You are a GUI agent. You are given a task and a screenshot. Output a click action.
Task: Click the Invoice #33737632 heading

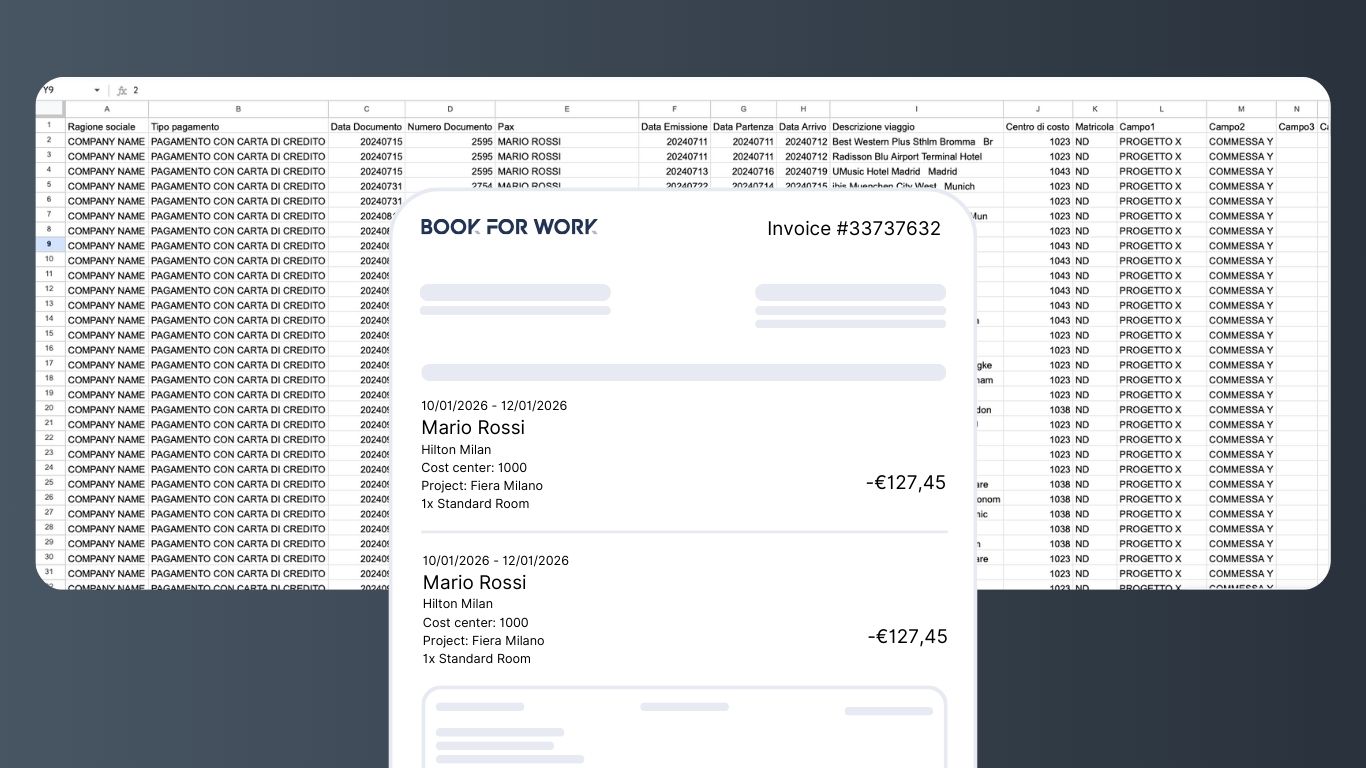click(852, 228)
